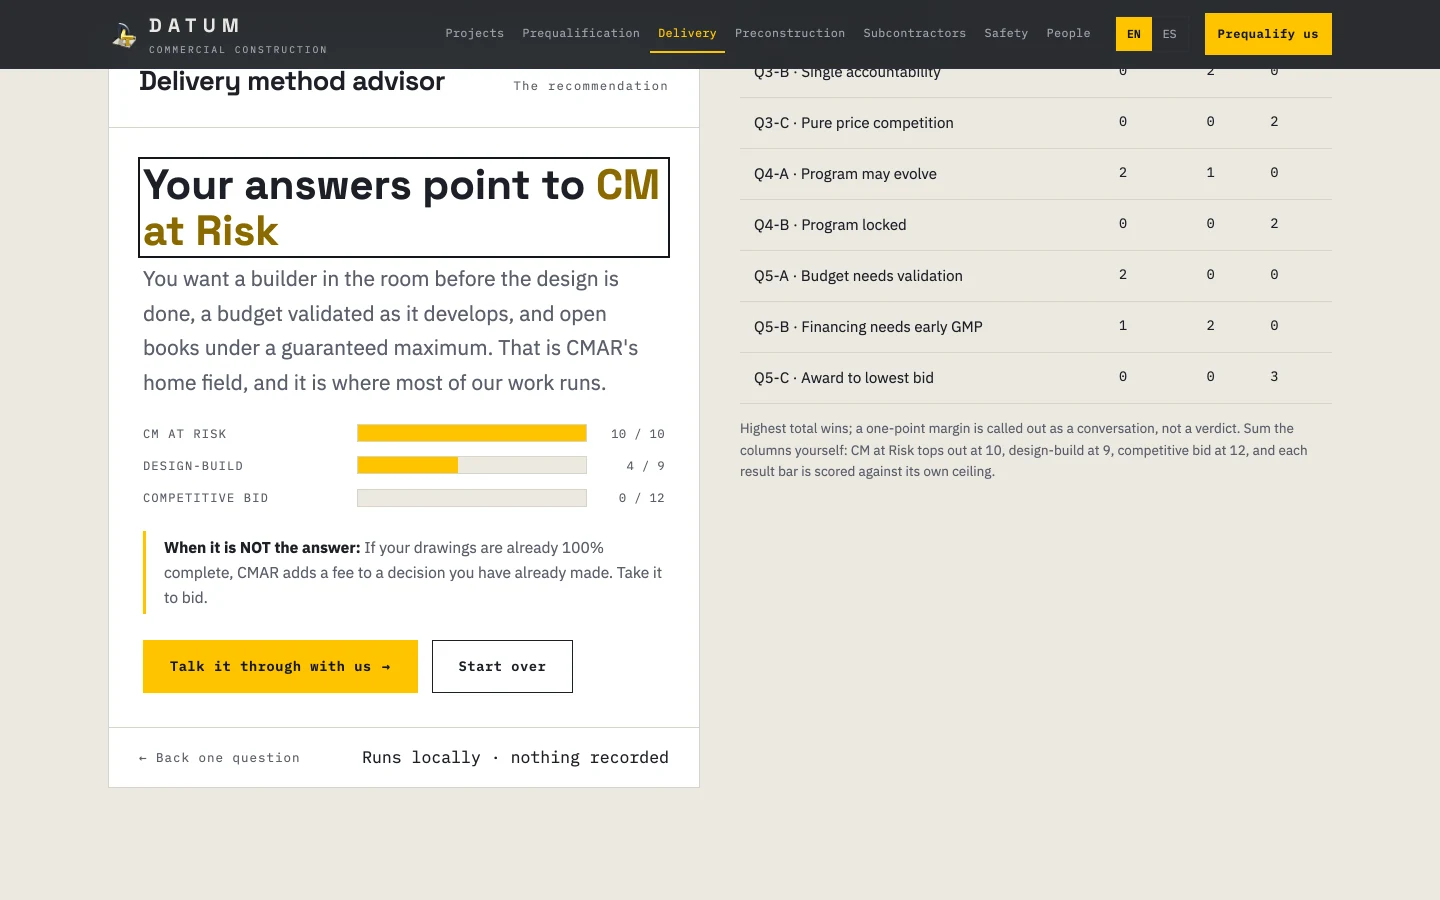Go back one question

click(219, 758)
